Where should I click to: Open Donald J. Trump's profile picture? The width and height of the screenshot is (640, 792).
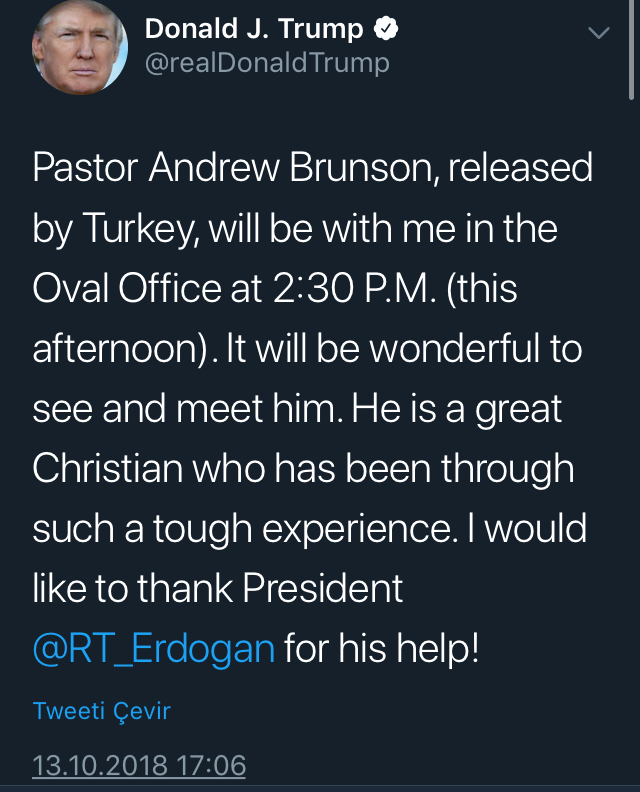80,47
